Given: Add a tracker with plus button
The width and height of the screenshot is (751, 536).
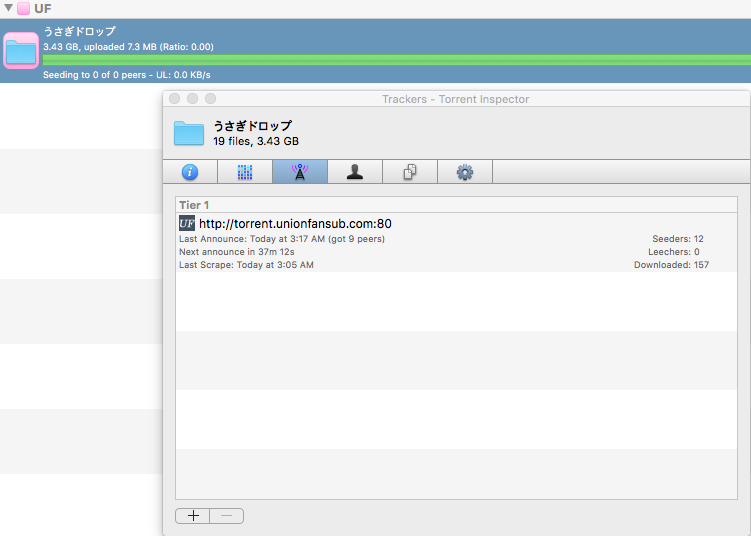Looking at the screenshot, I should coord(193,516).
